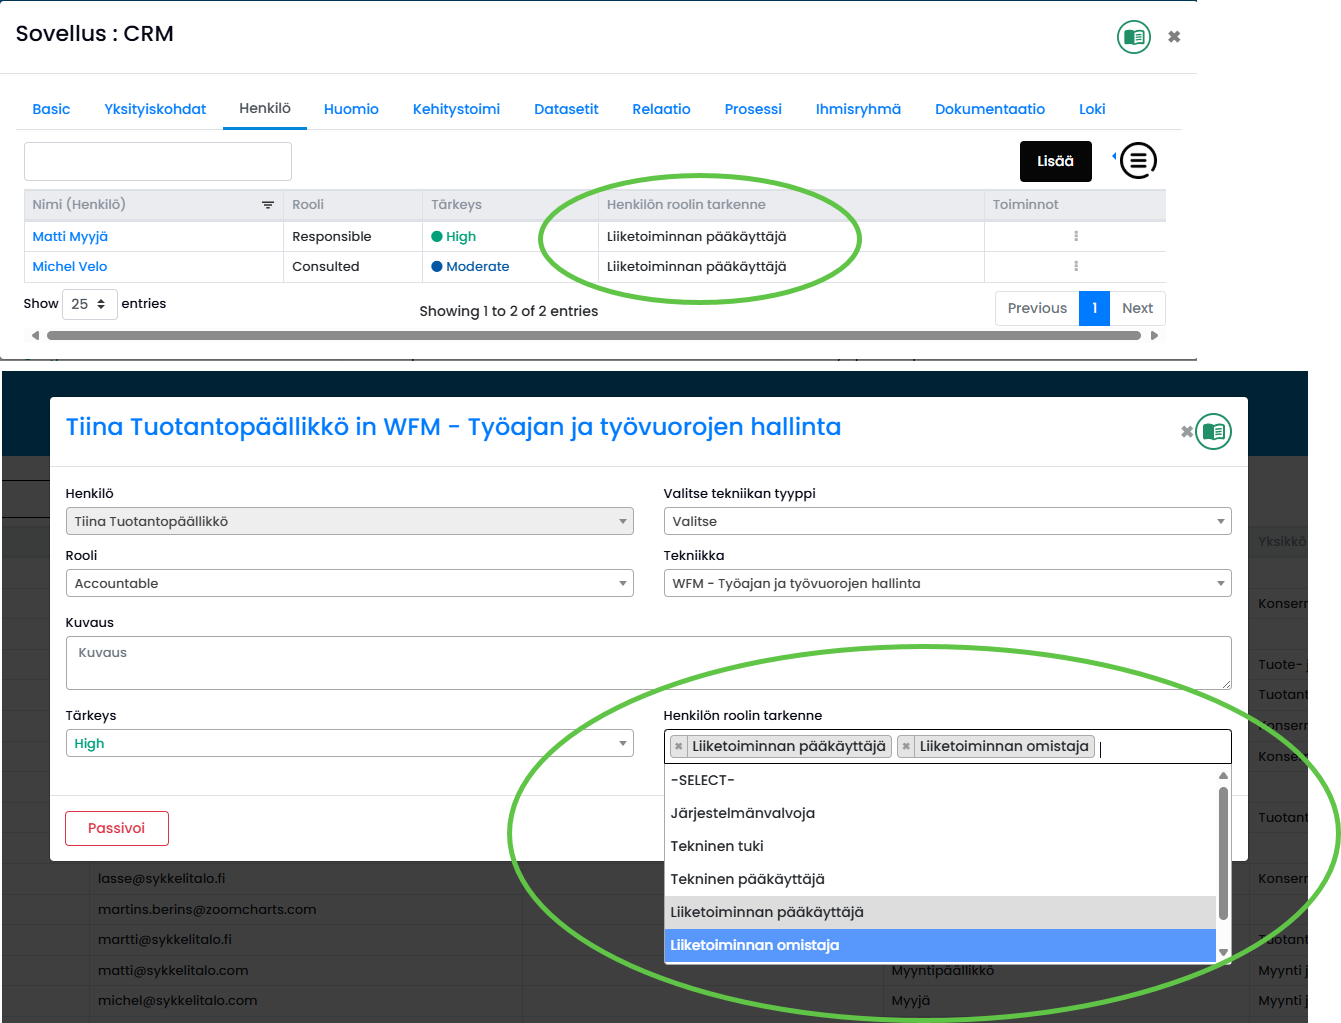
Task: Click dropdown list scrollbar down arrow
Action: 1223,952
